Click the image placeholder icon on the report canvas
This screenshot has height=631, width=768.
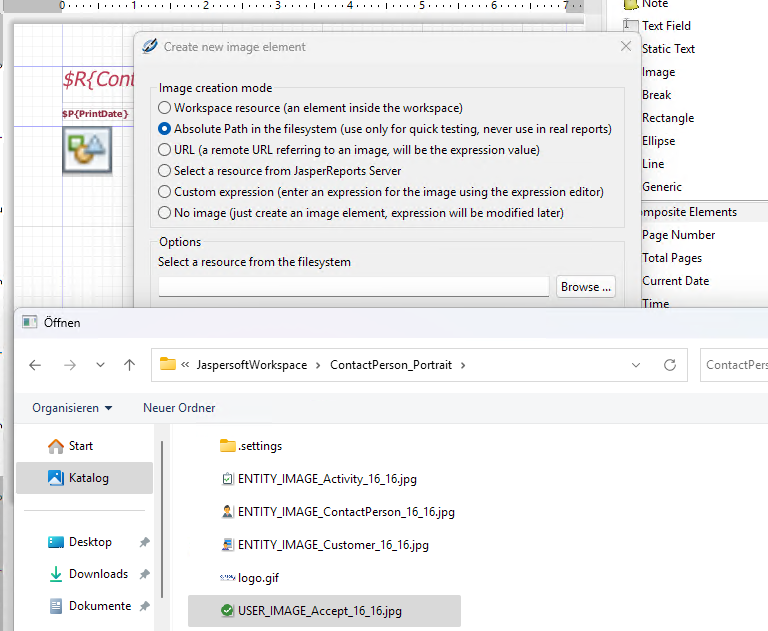(x=86, y=150)
